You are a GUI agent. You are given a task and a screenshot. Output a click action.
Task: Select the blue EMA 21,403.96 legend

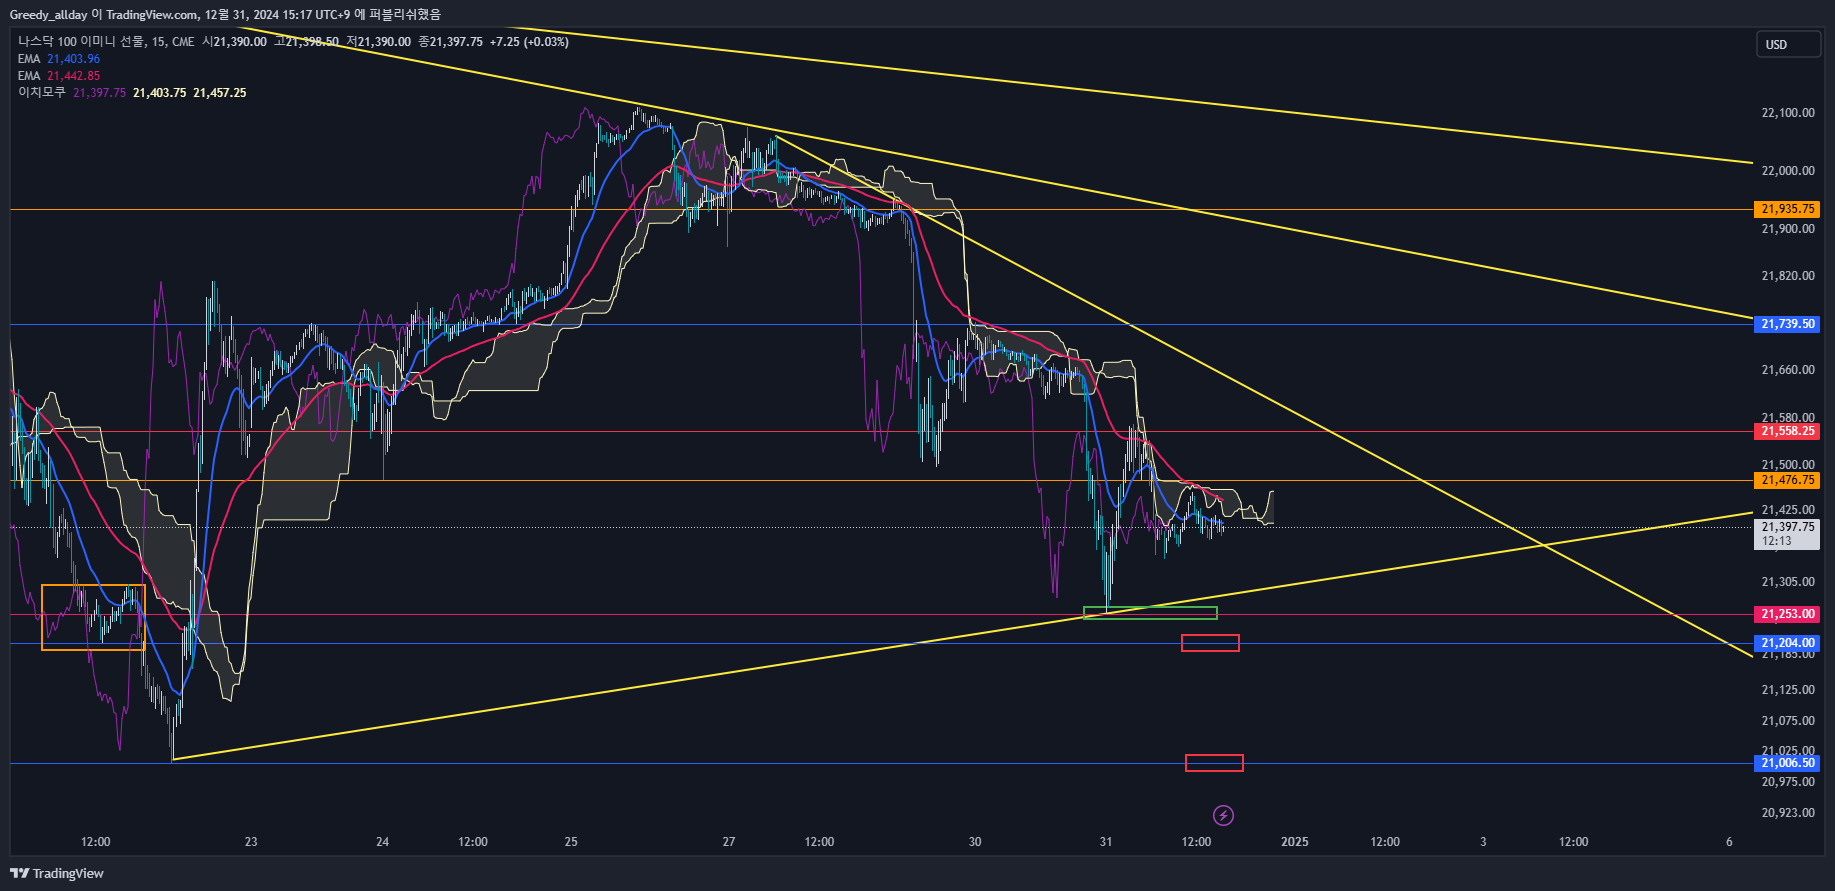59,59
